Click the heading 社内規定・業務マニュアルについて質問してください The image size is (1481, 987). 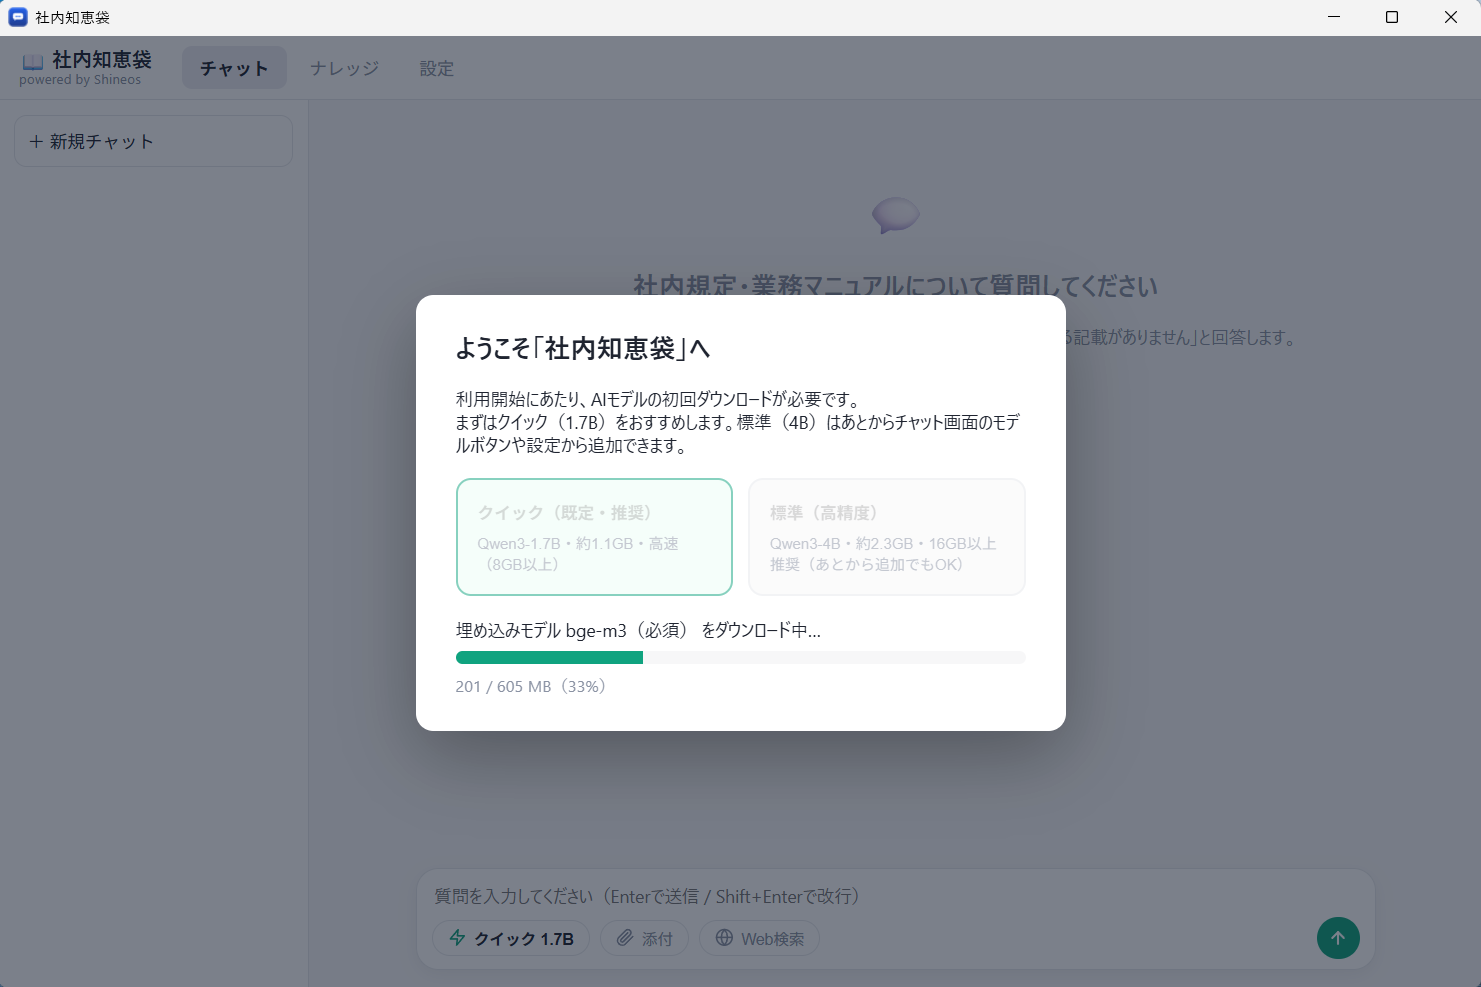pyautogui.click(x=895, y=286)
